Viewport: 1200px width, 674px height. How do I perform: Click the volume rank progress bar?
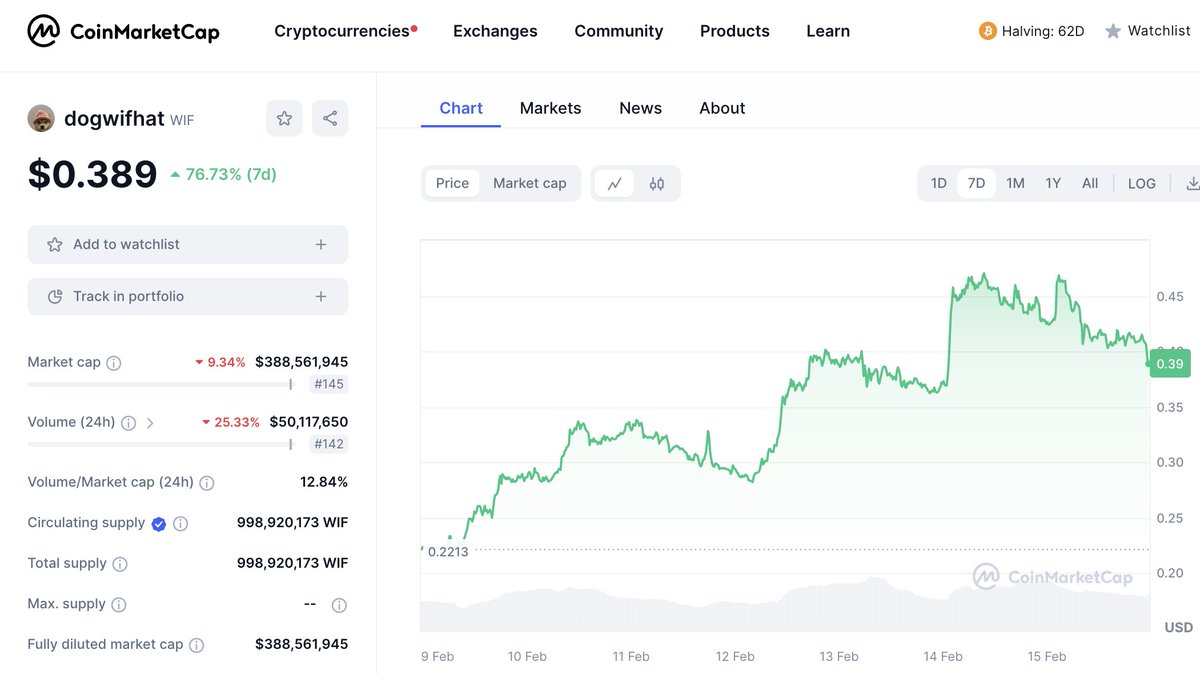(160, 444)
